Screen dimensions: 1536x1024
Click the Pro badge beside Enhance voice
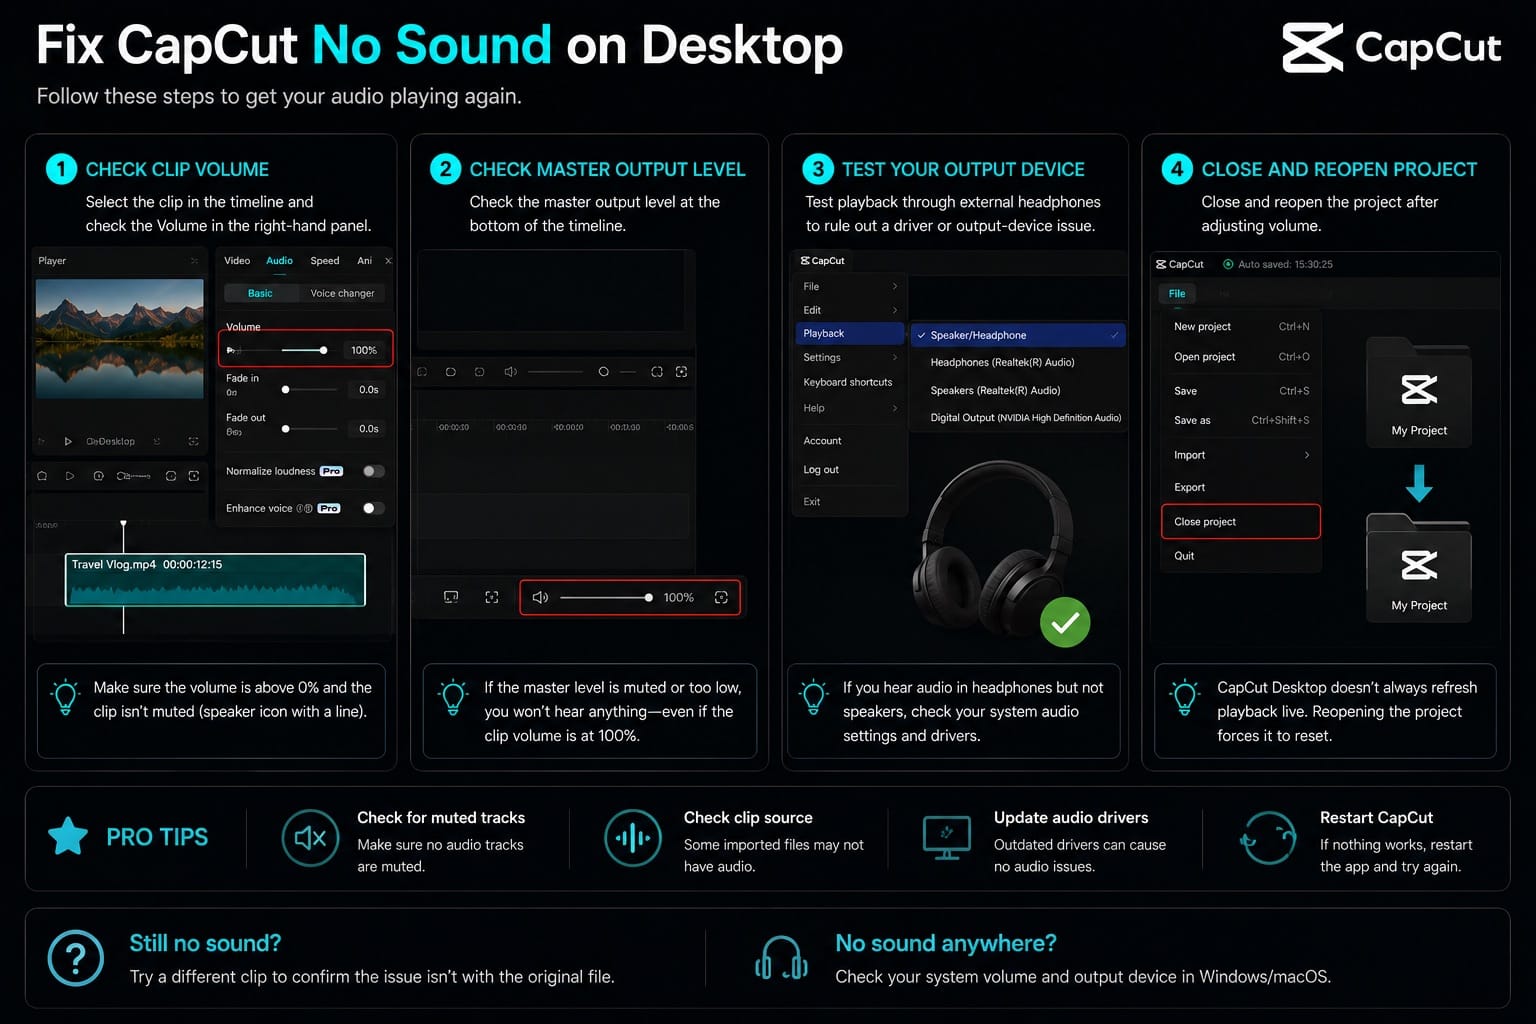point(329,508)
